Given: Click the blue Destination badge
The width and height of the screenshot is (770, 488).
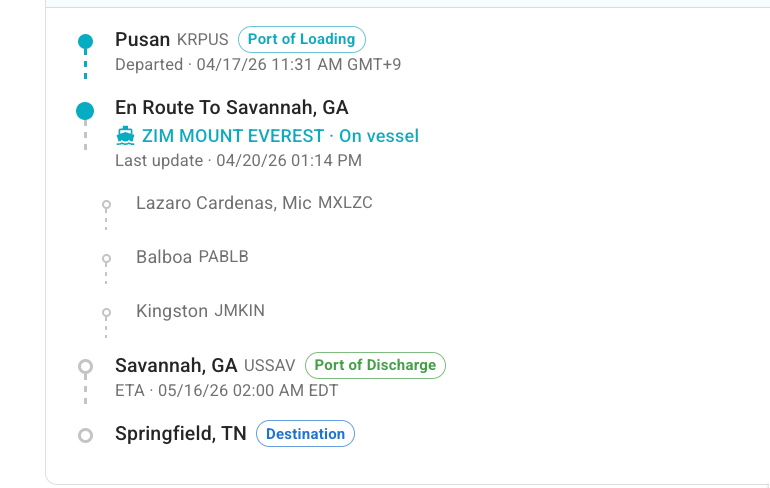Looking at the screenshot, I should click(x=305, y=434).
